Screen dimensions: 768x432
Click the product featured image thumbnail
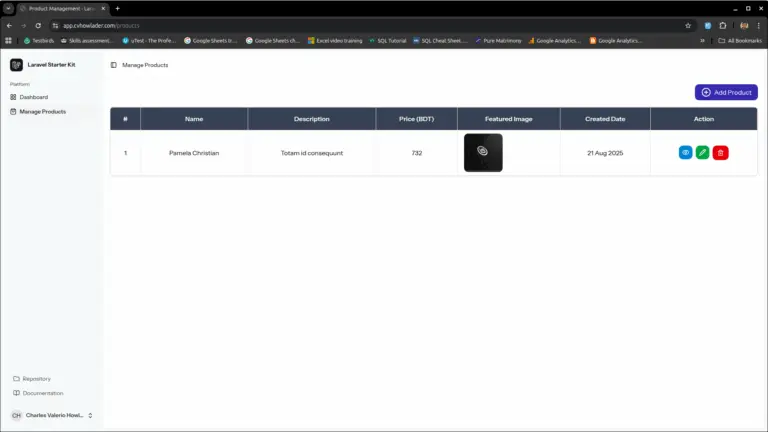click(x=483, y=153)
